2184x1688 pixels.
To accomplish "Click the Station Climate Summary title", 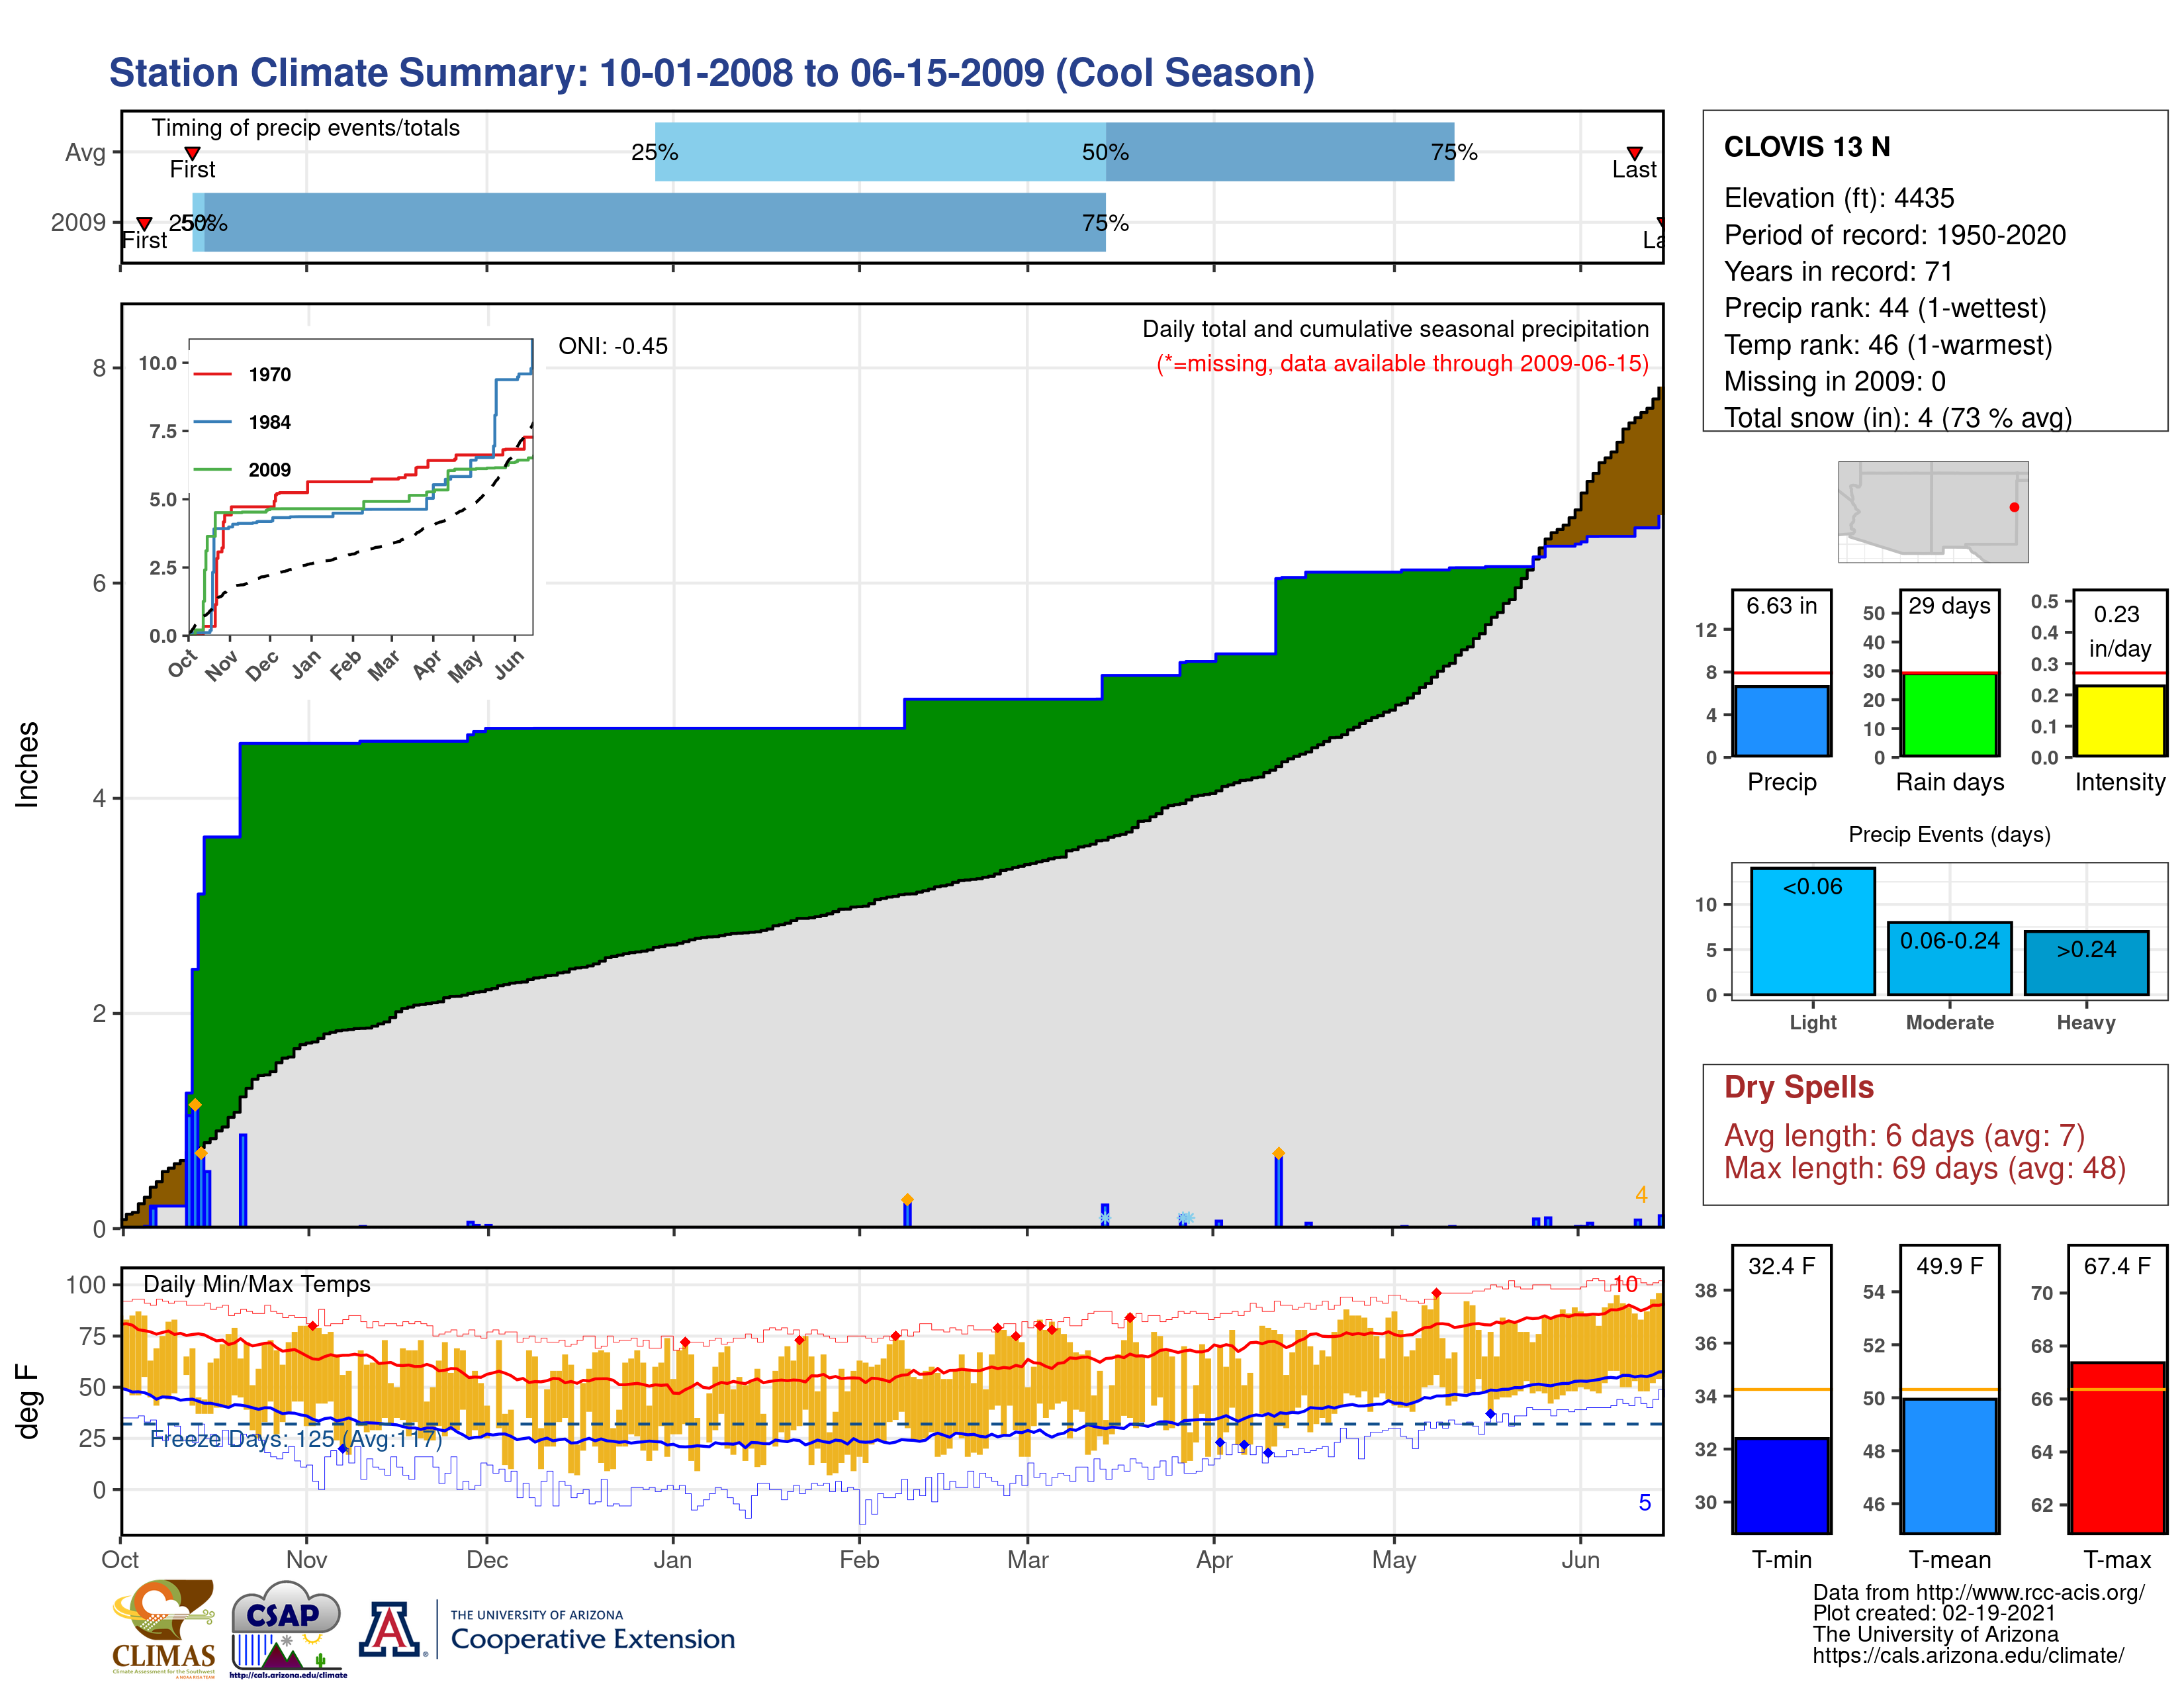I will point(711,73).
